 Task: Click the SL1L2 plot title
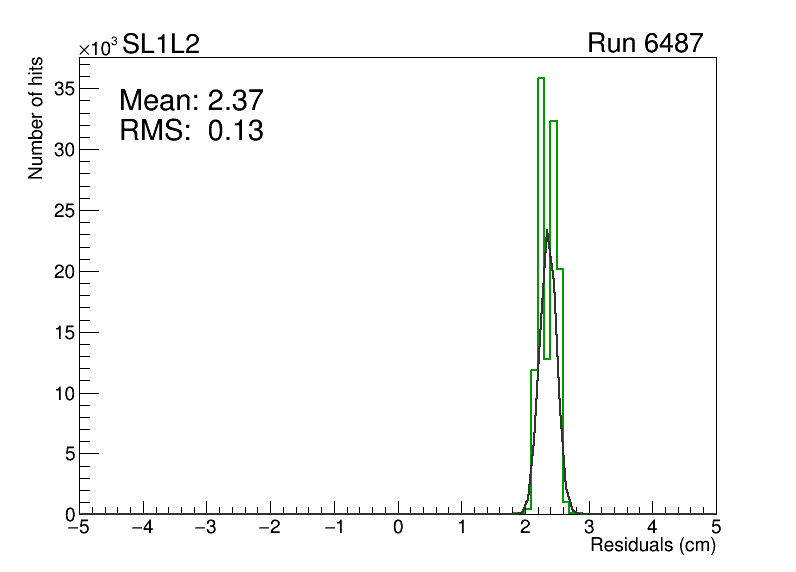(x=161, y=43)
